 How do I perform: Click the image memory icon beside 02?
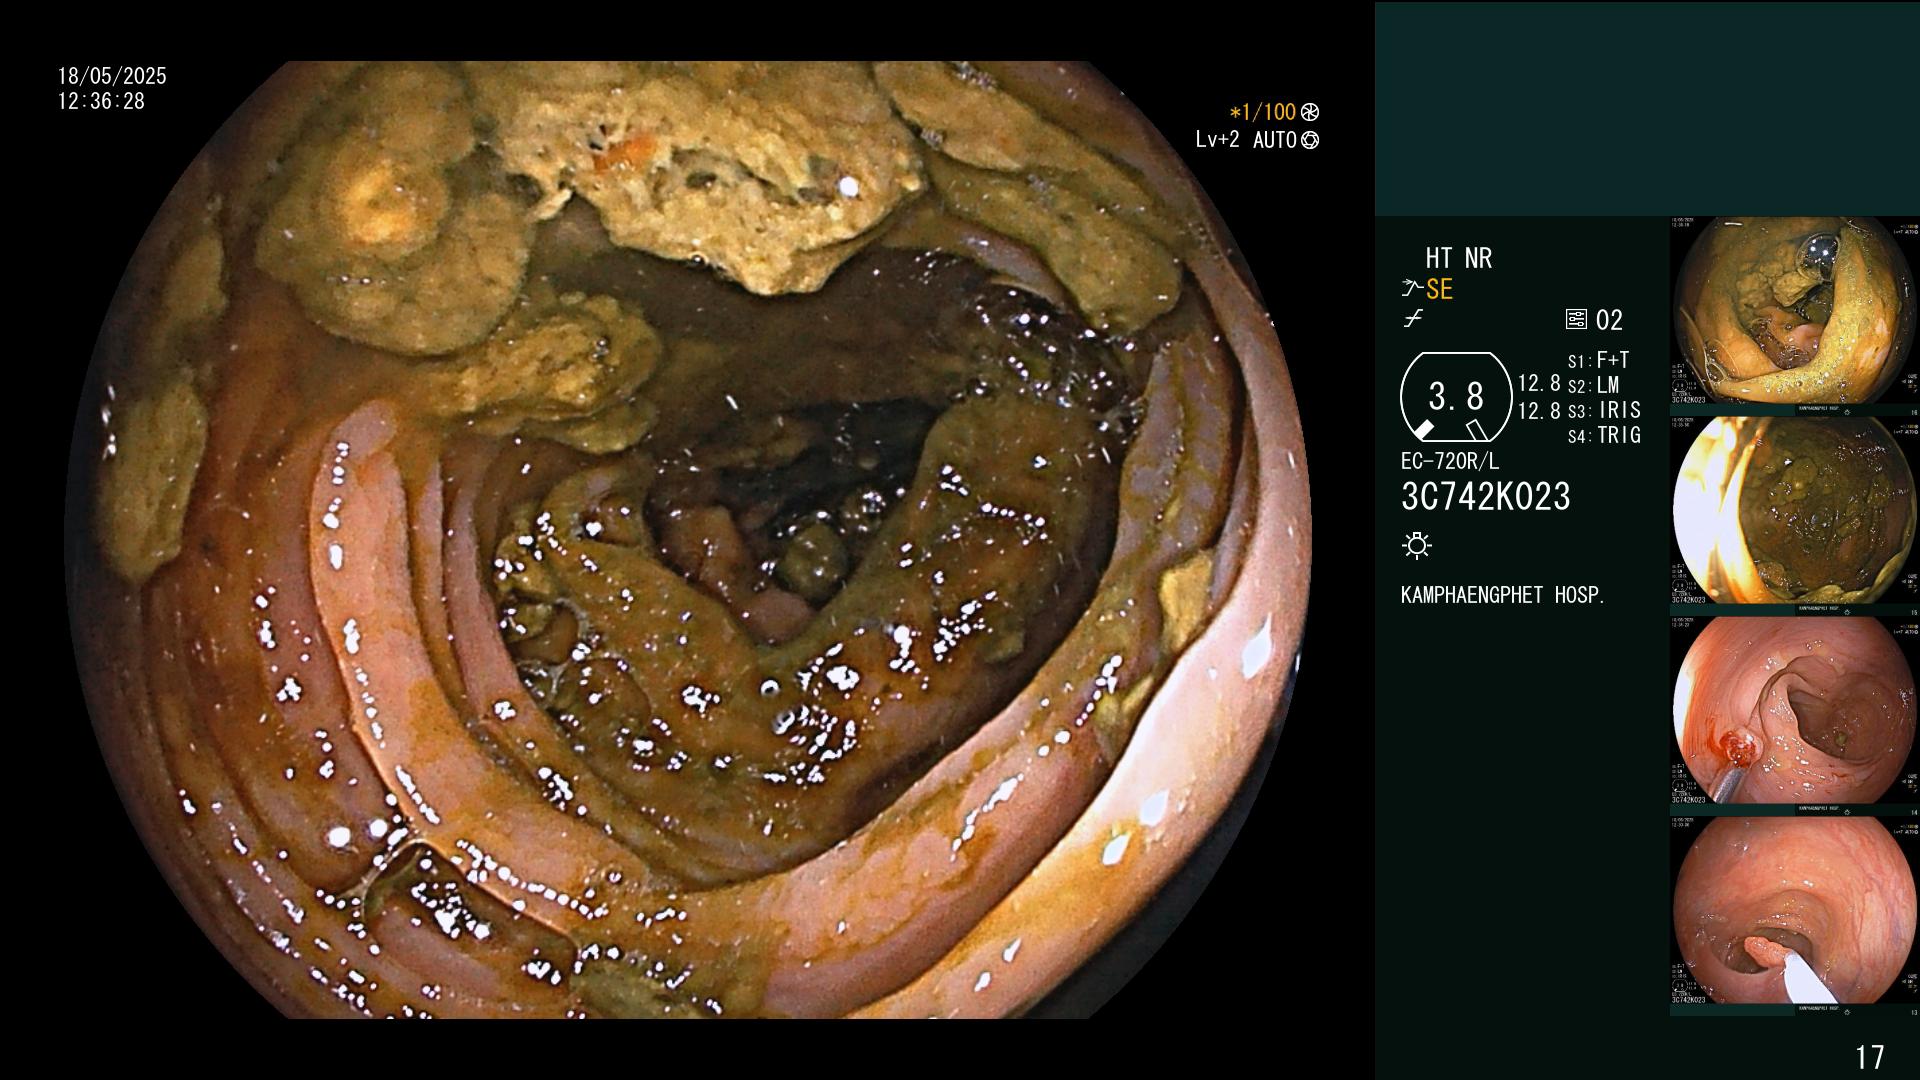(x=1576, y=320)
